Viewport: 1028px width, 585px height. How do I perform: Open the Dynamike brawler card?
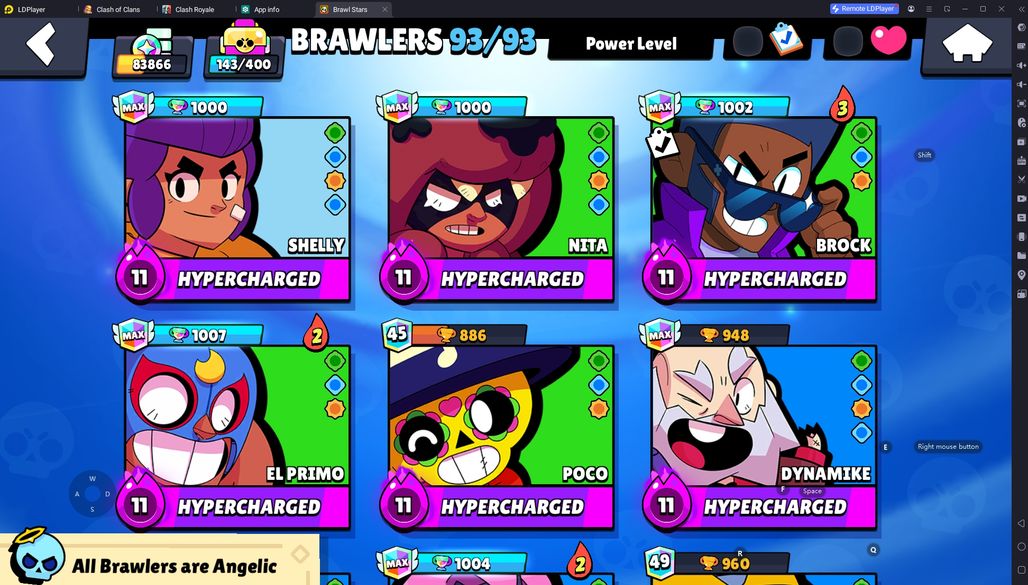click(761, 425)
